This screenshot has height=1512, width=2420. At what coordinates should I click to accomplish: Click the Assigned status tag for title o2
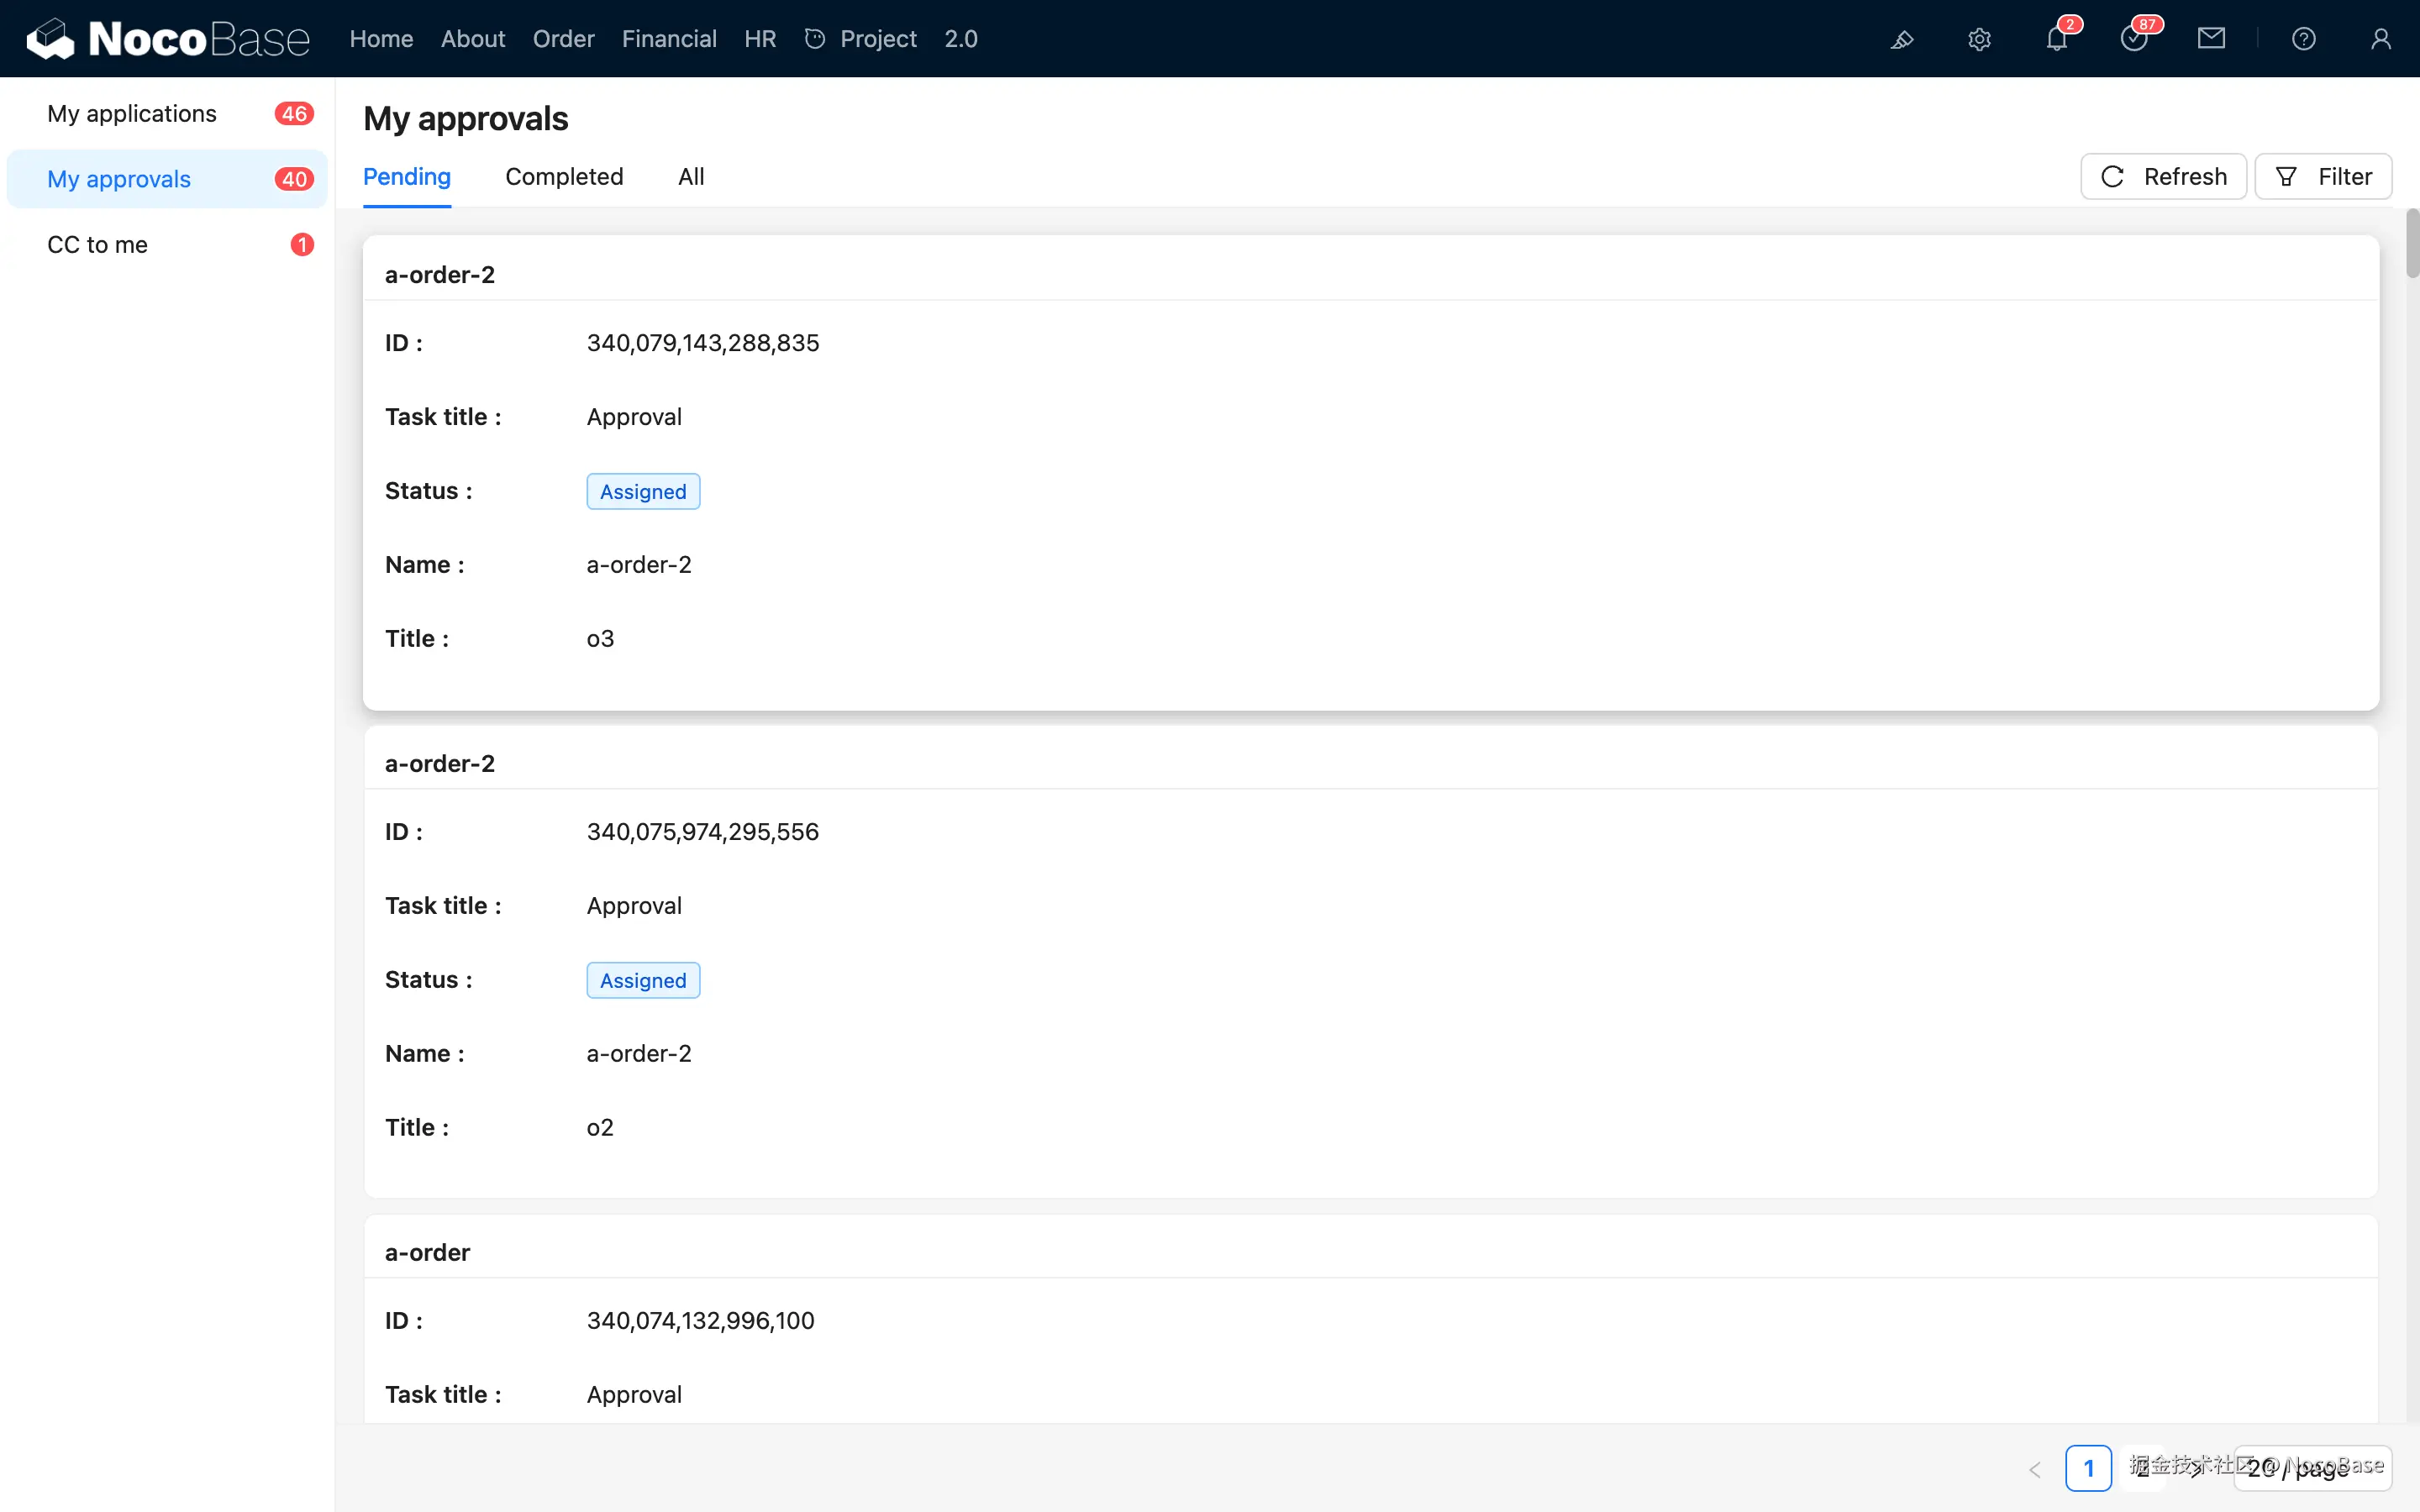(643, 981)
